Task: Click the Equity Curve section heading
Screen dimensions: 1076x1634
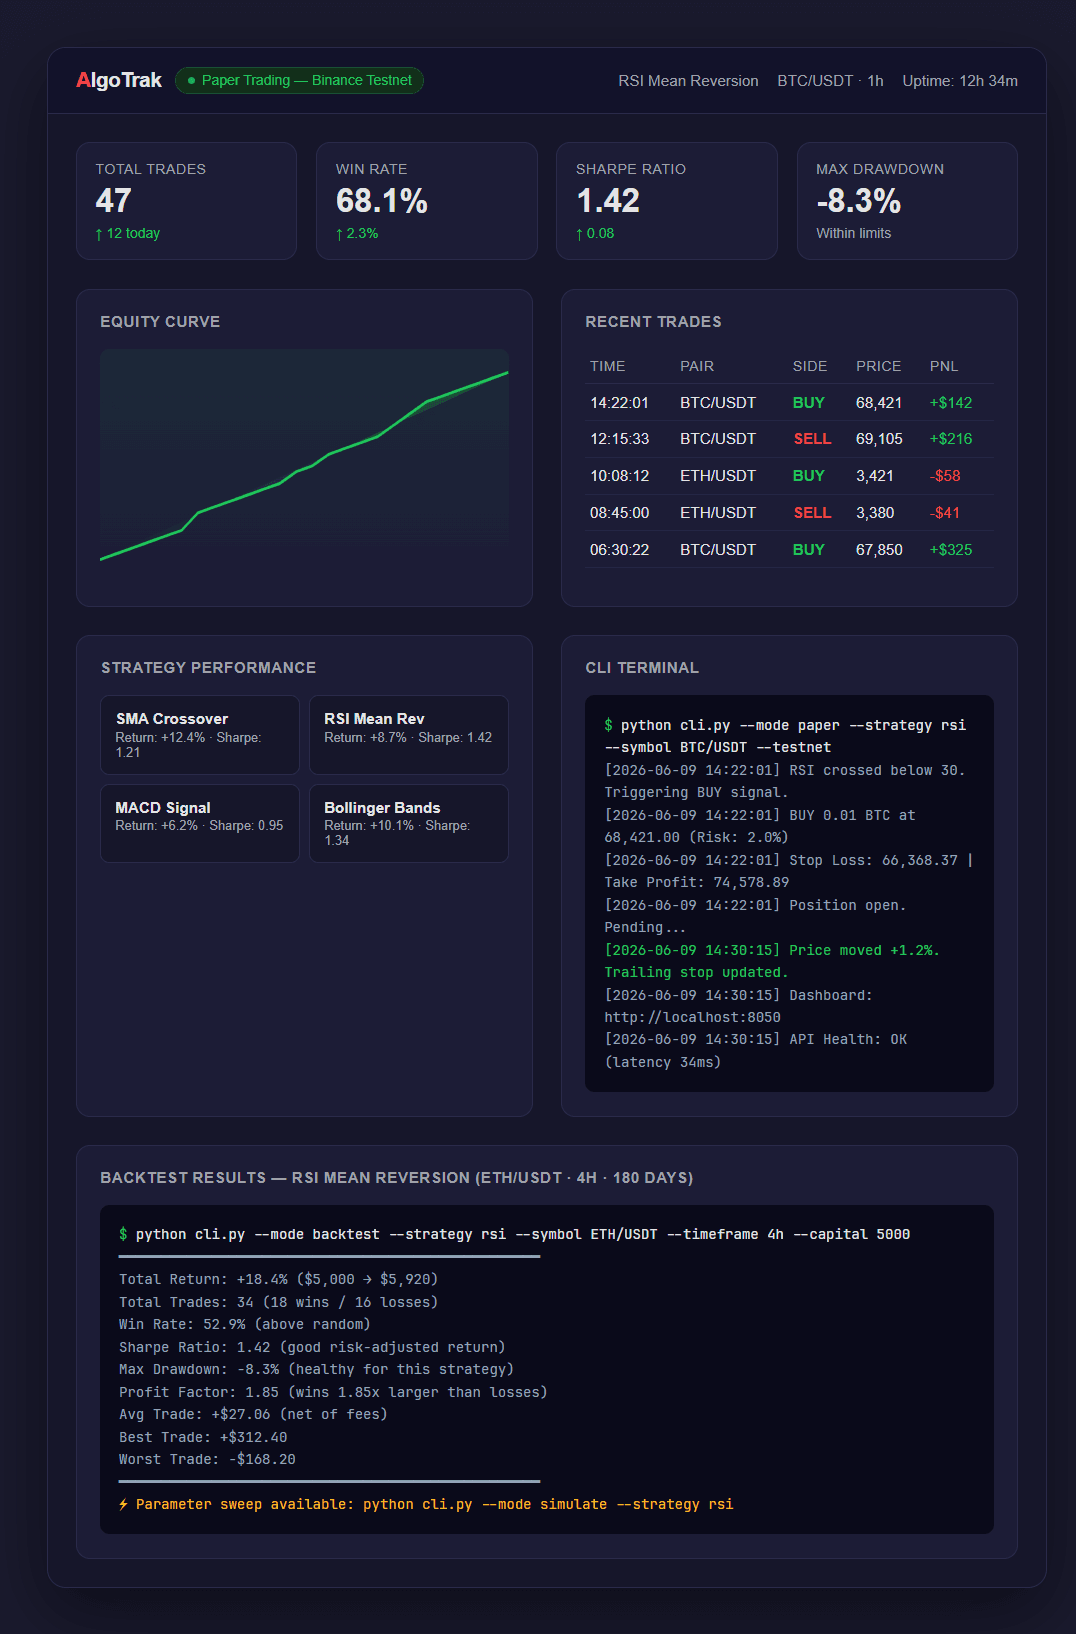Action: click(160, 322)
